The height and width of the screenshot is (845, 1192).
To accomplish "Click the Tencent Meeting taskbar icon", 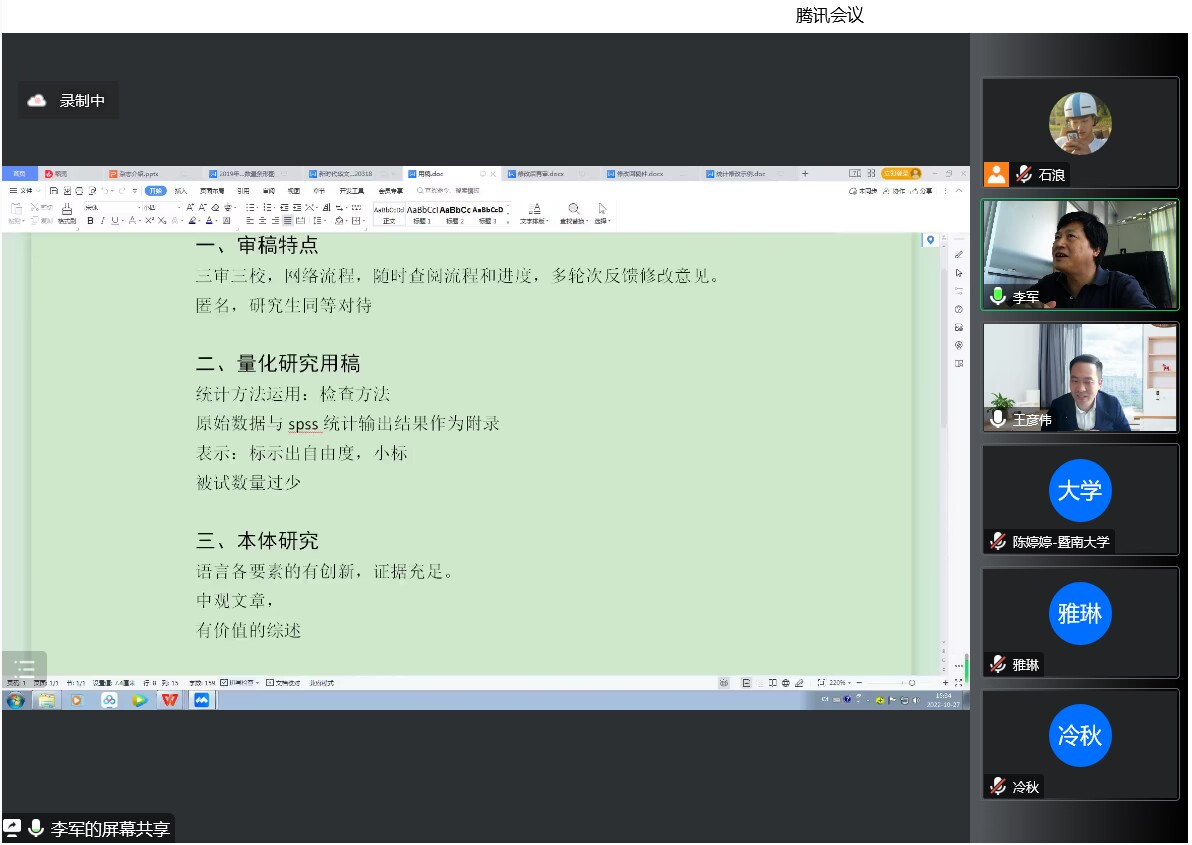I will click(201, 700).
